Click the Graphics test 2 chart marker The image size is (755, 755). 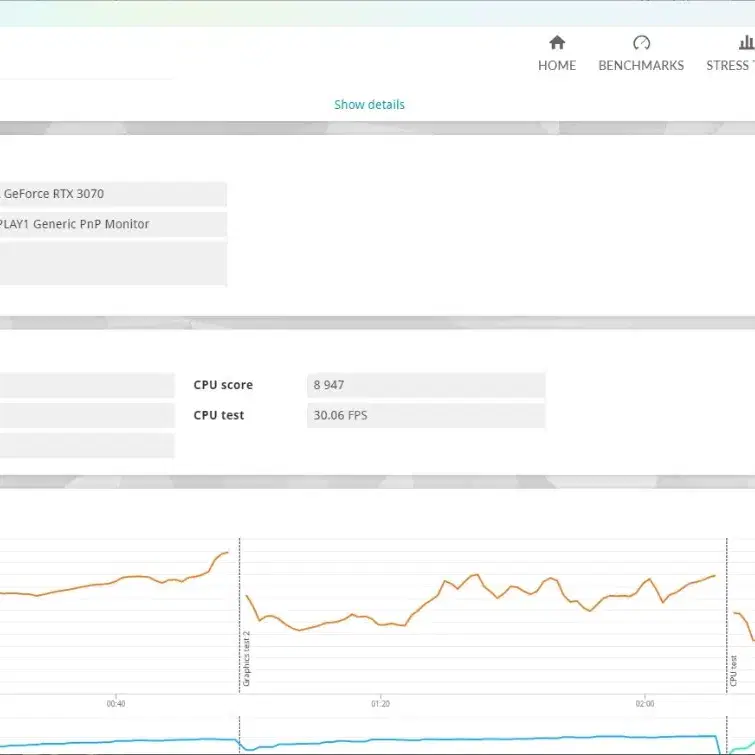point(246,658)
